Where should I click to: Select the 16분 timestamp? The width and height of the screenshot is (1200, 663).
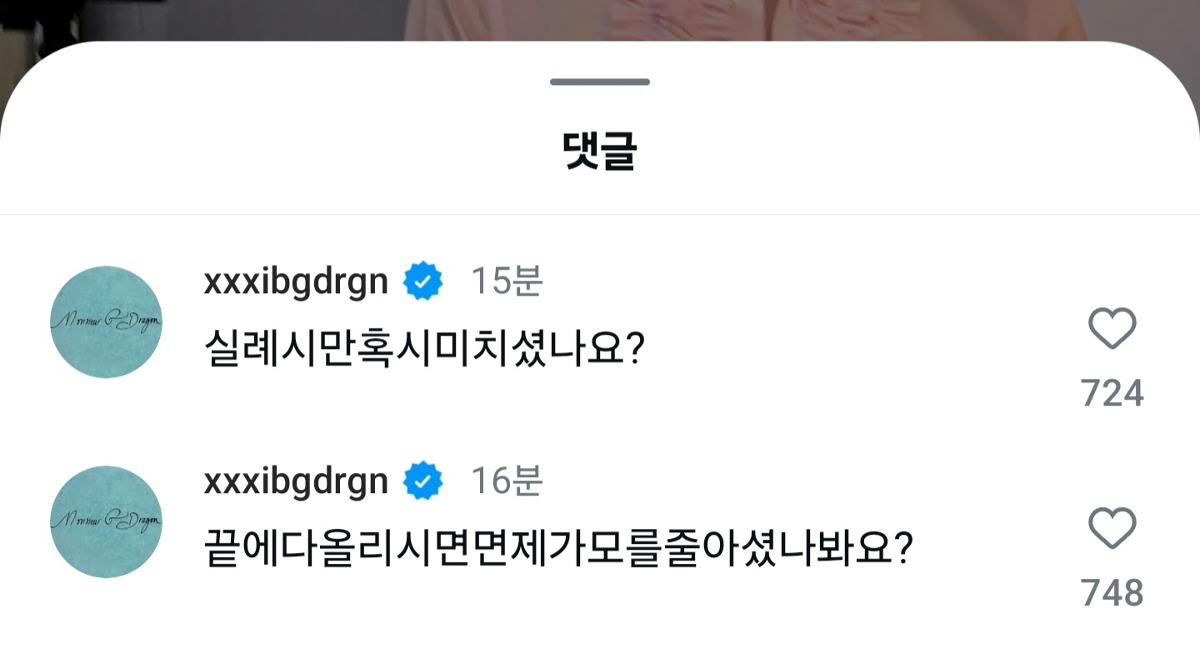506,483
